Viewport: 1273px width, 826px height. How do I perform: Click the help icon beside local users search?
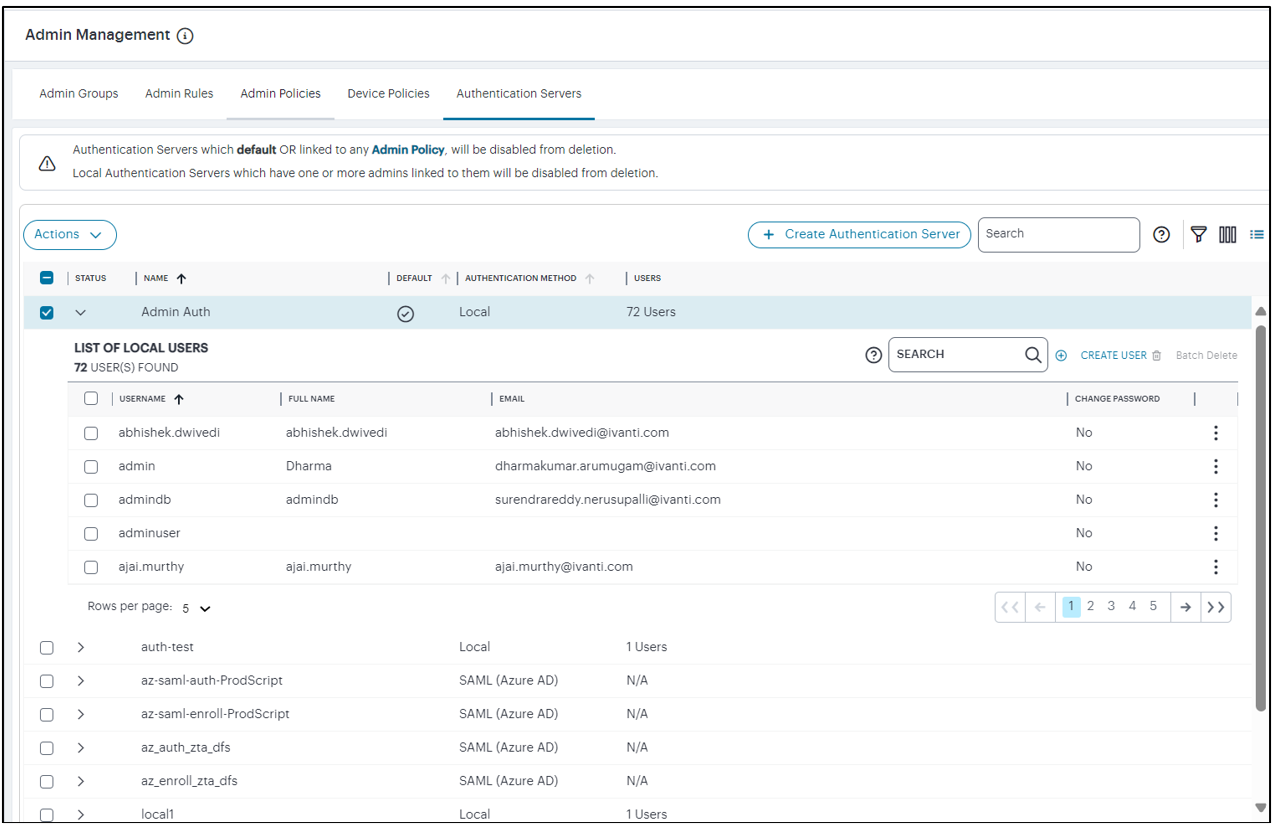pyautogui.click(x=873, y=355)
